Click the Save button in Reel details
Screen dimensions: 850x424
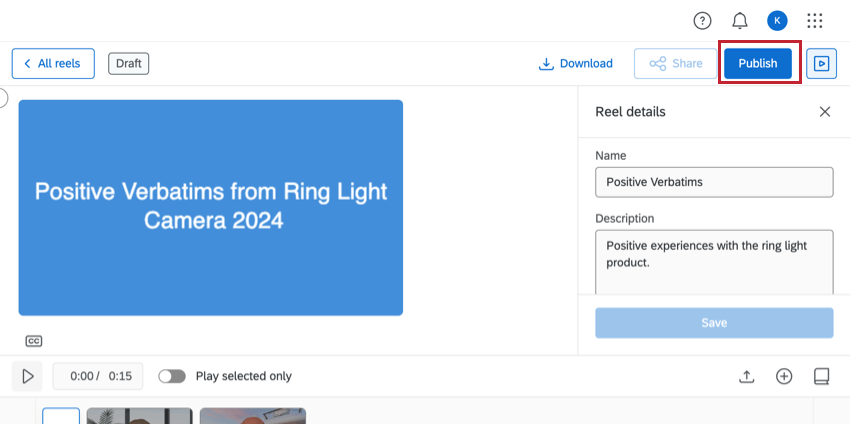tap(714, 323)
